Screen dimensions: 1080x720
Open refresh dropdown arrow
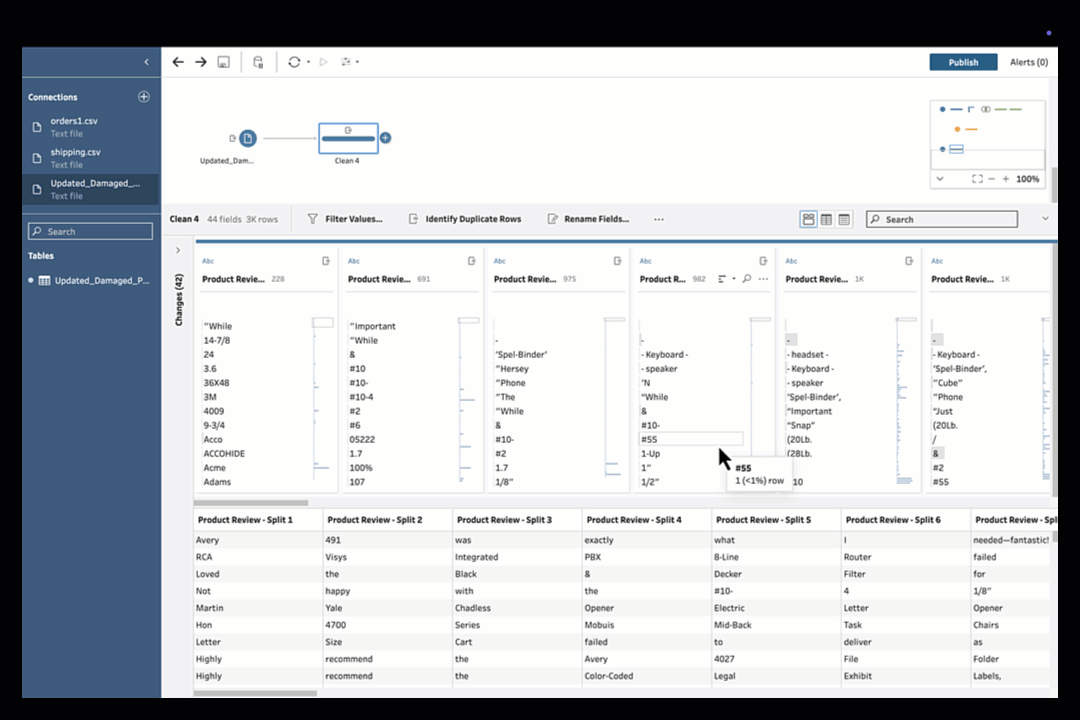(x=308, y=62)
